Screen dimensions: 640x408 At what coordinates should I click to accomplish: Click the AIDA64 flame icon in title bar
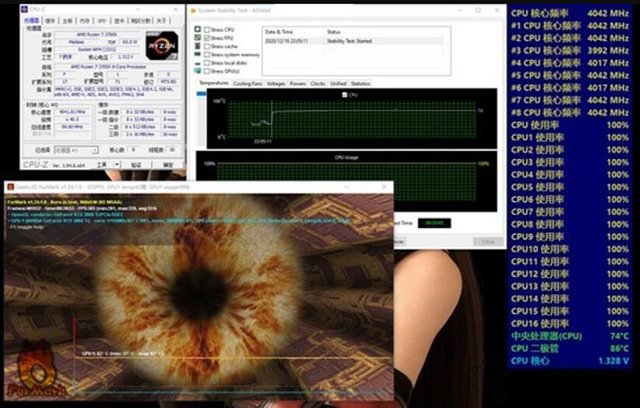click(x=198, y=11)
